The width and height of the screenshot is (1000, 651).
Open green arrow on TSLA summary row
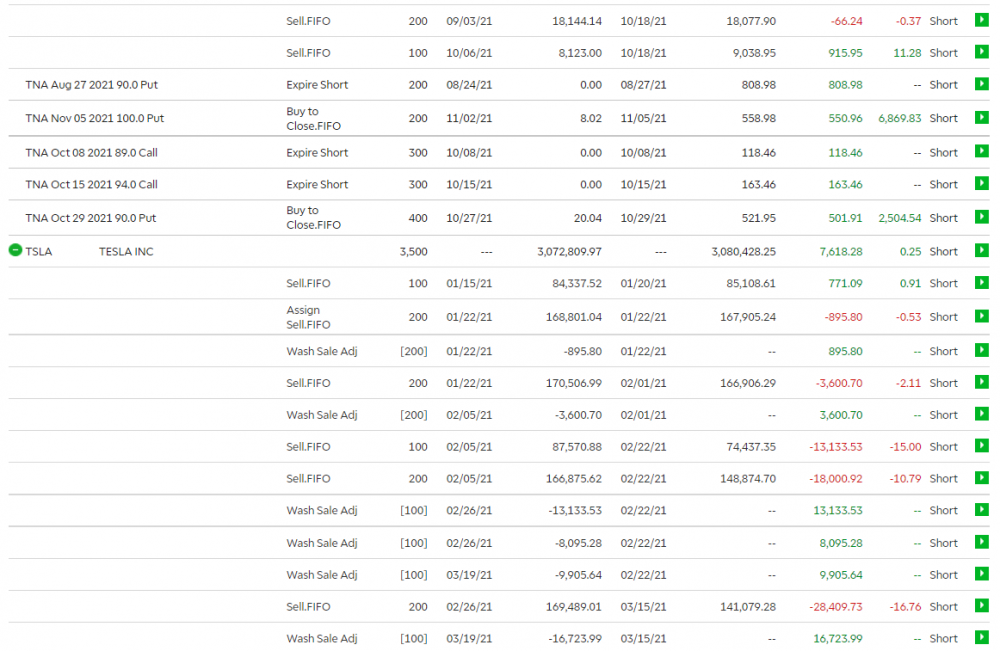[x=981, y=252]
